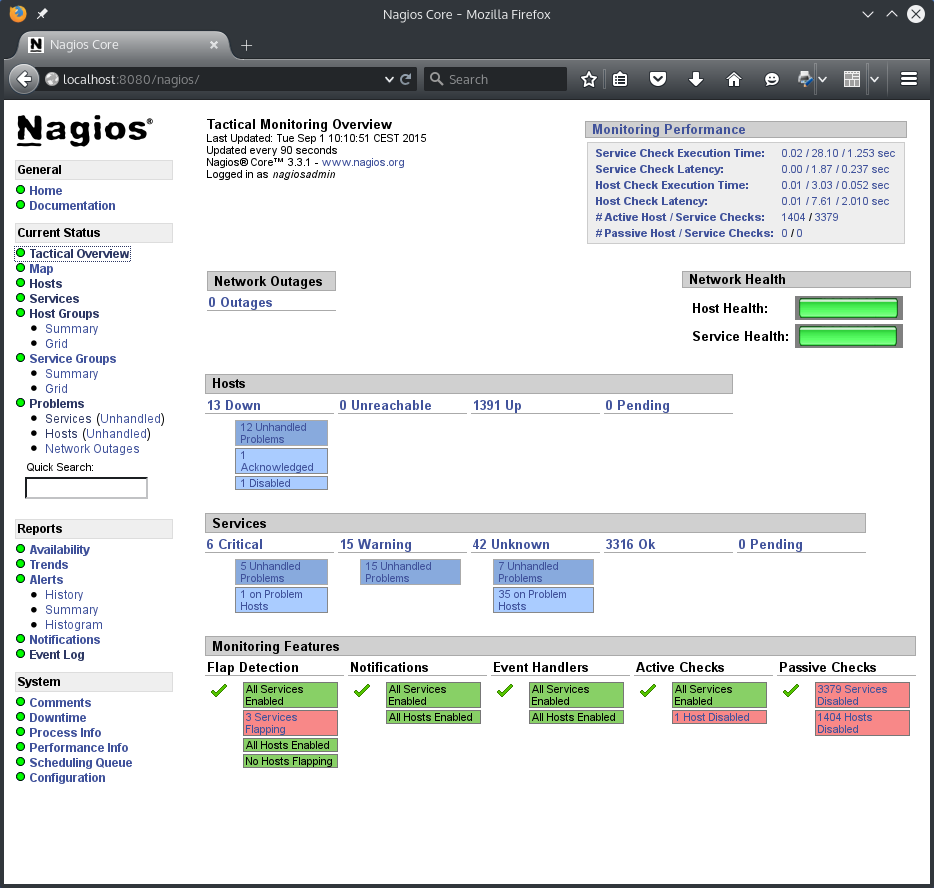The height and width of the screenshot is (888, 934).
Task: Open the Scheduling Queue page
Action: (81, 763)
